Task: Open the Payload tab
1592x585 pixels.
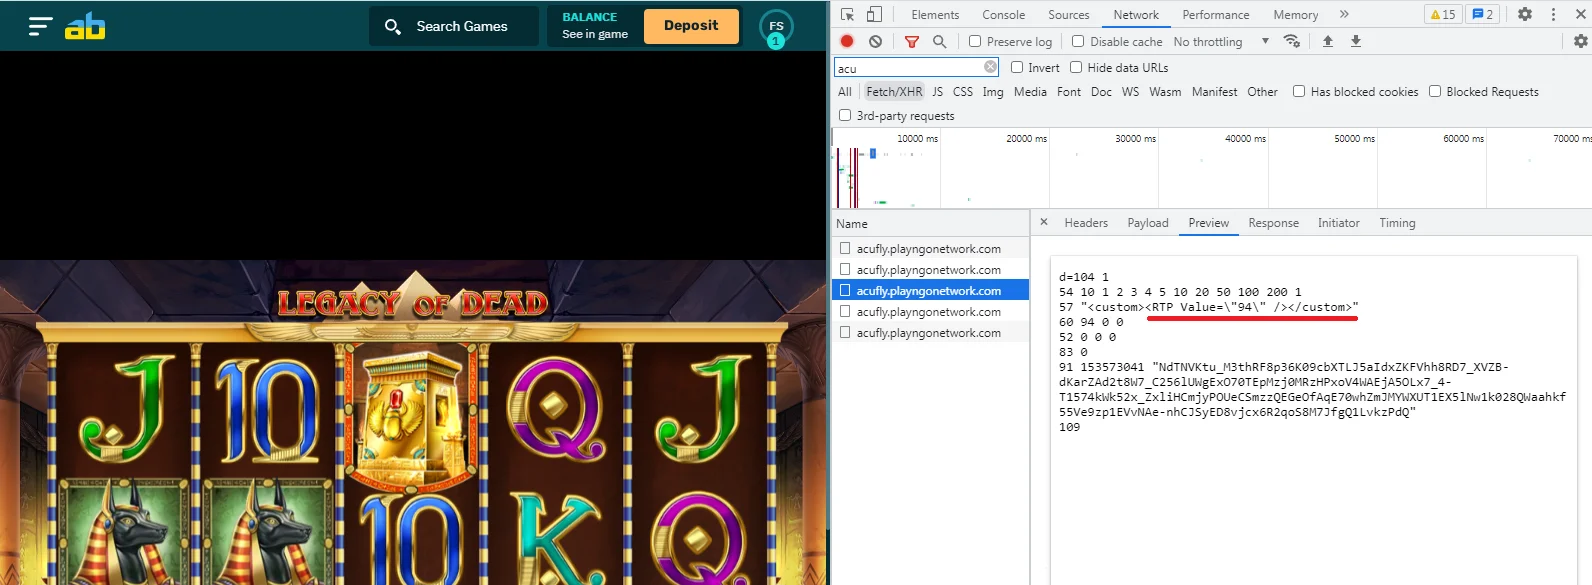Action: pyautogui.click(x=1148, y=223)
